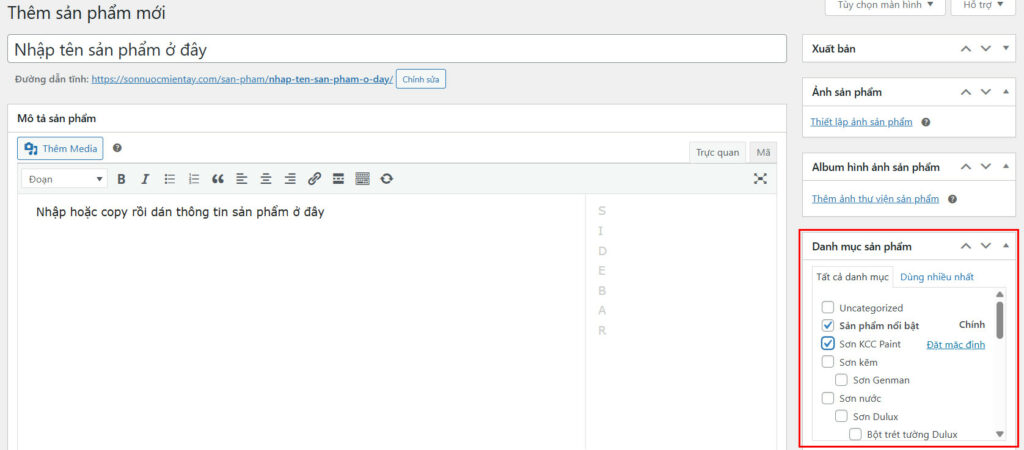The height and width of the screenshot is (450, 1024).
Task: Toggle the extended toolbar (kitchen sink)
Action: pos(362,179)
